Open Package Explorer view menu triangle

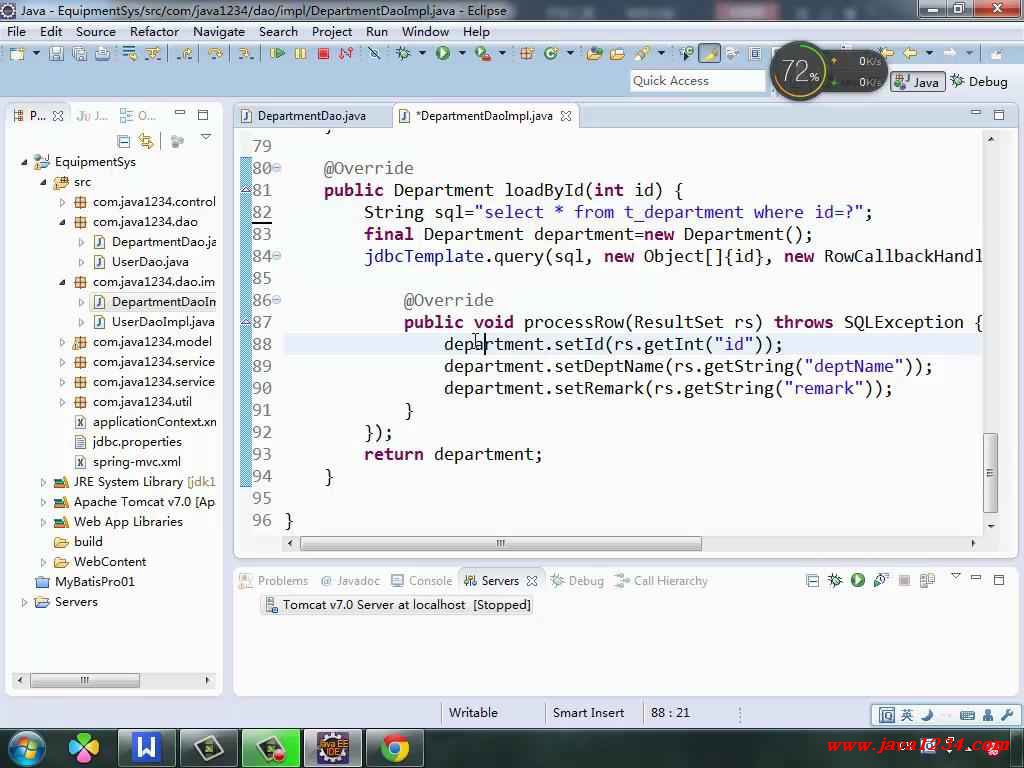(x=206, y=138)
